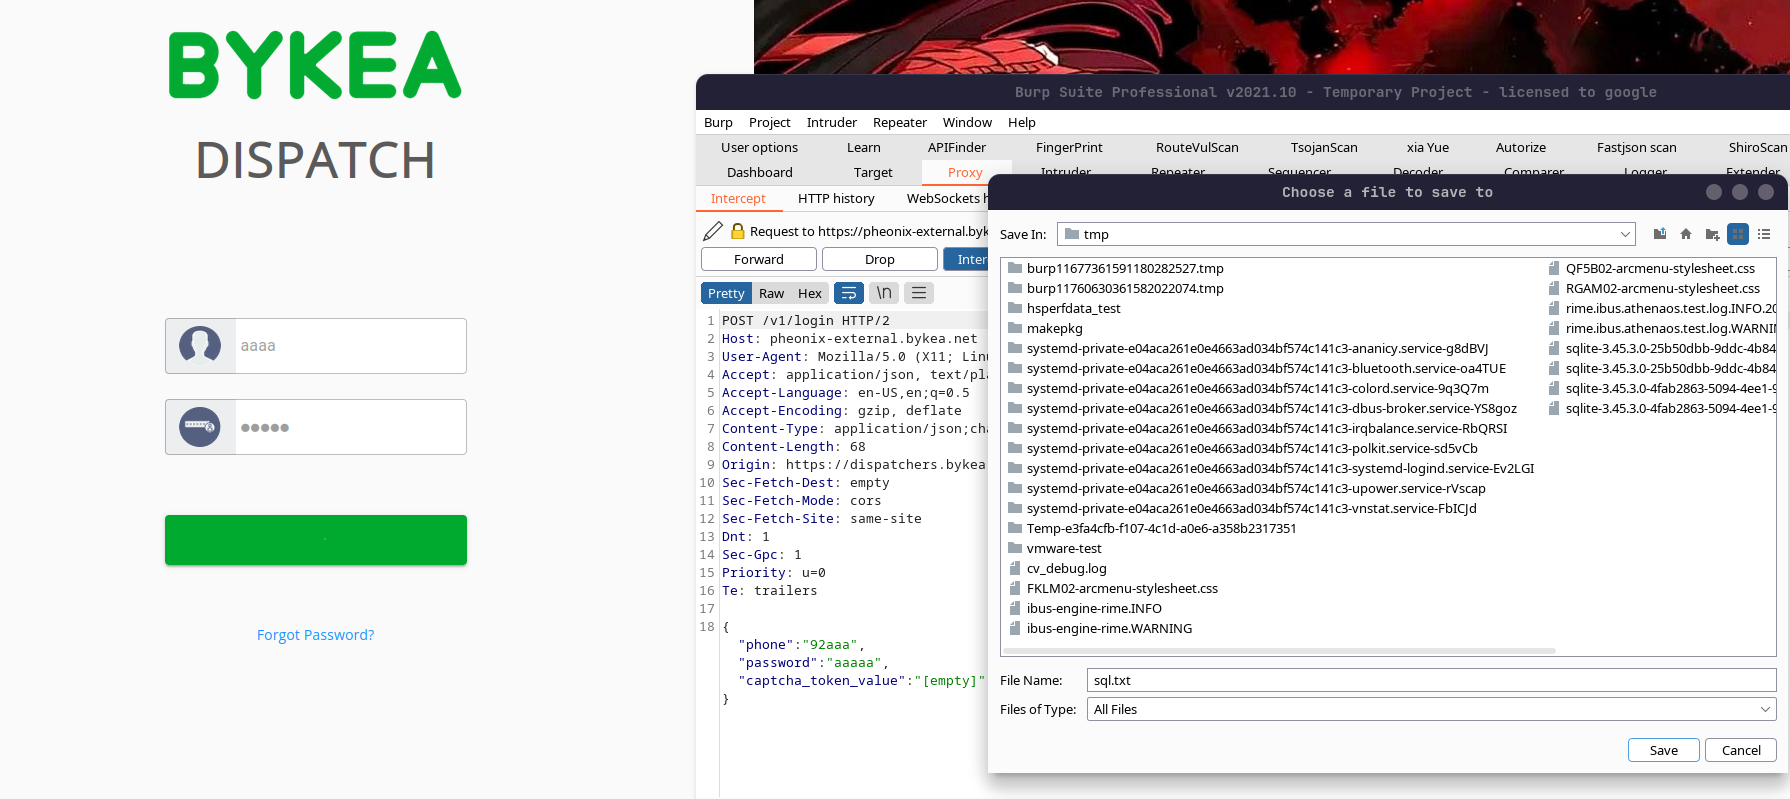The image size is (1790, 799).
Task: Open the Help menu
Action: [x=1022, y=122]
